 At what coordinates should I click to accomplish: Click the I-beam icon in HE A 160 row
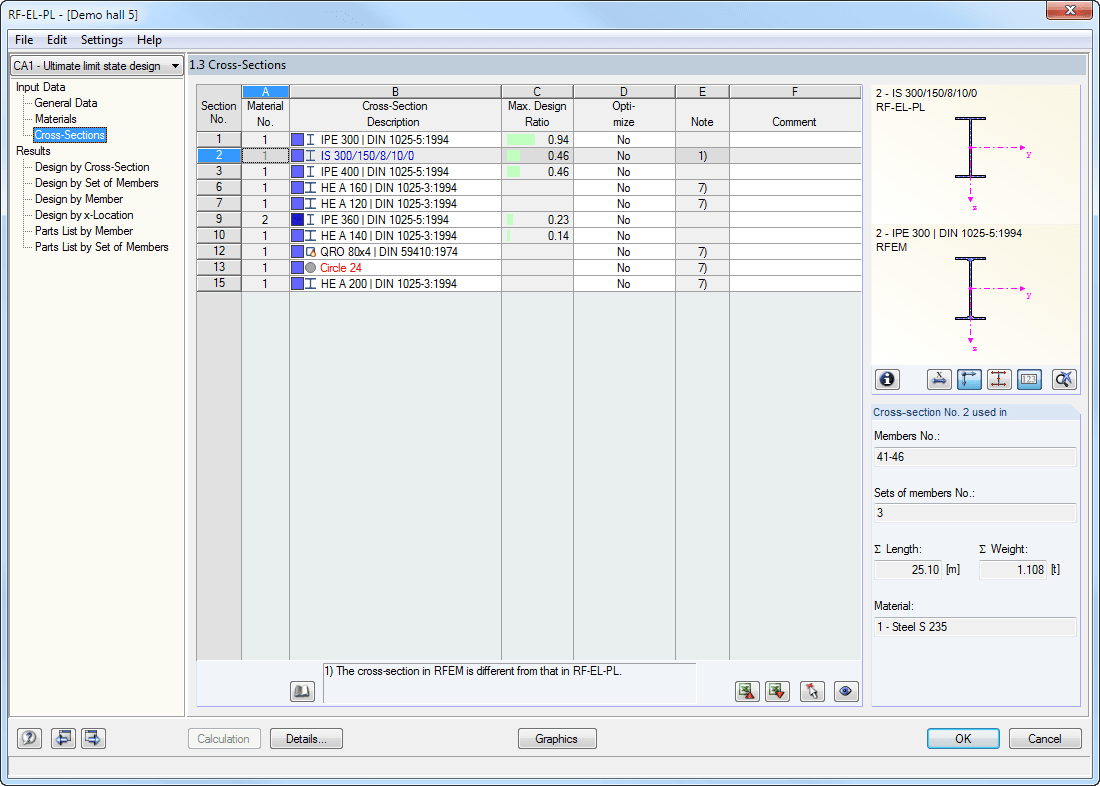tap(311, 188)
